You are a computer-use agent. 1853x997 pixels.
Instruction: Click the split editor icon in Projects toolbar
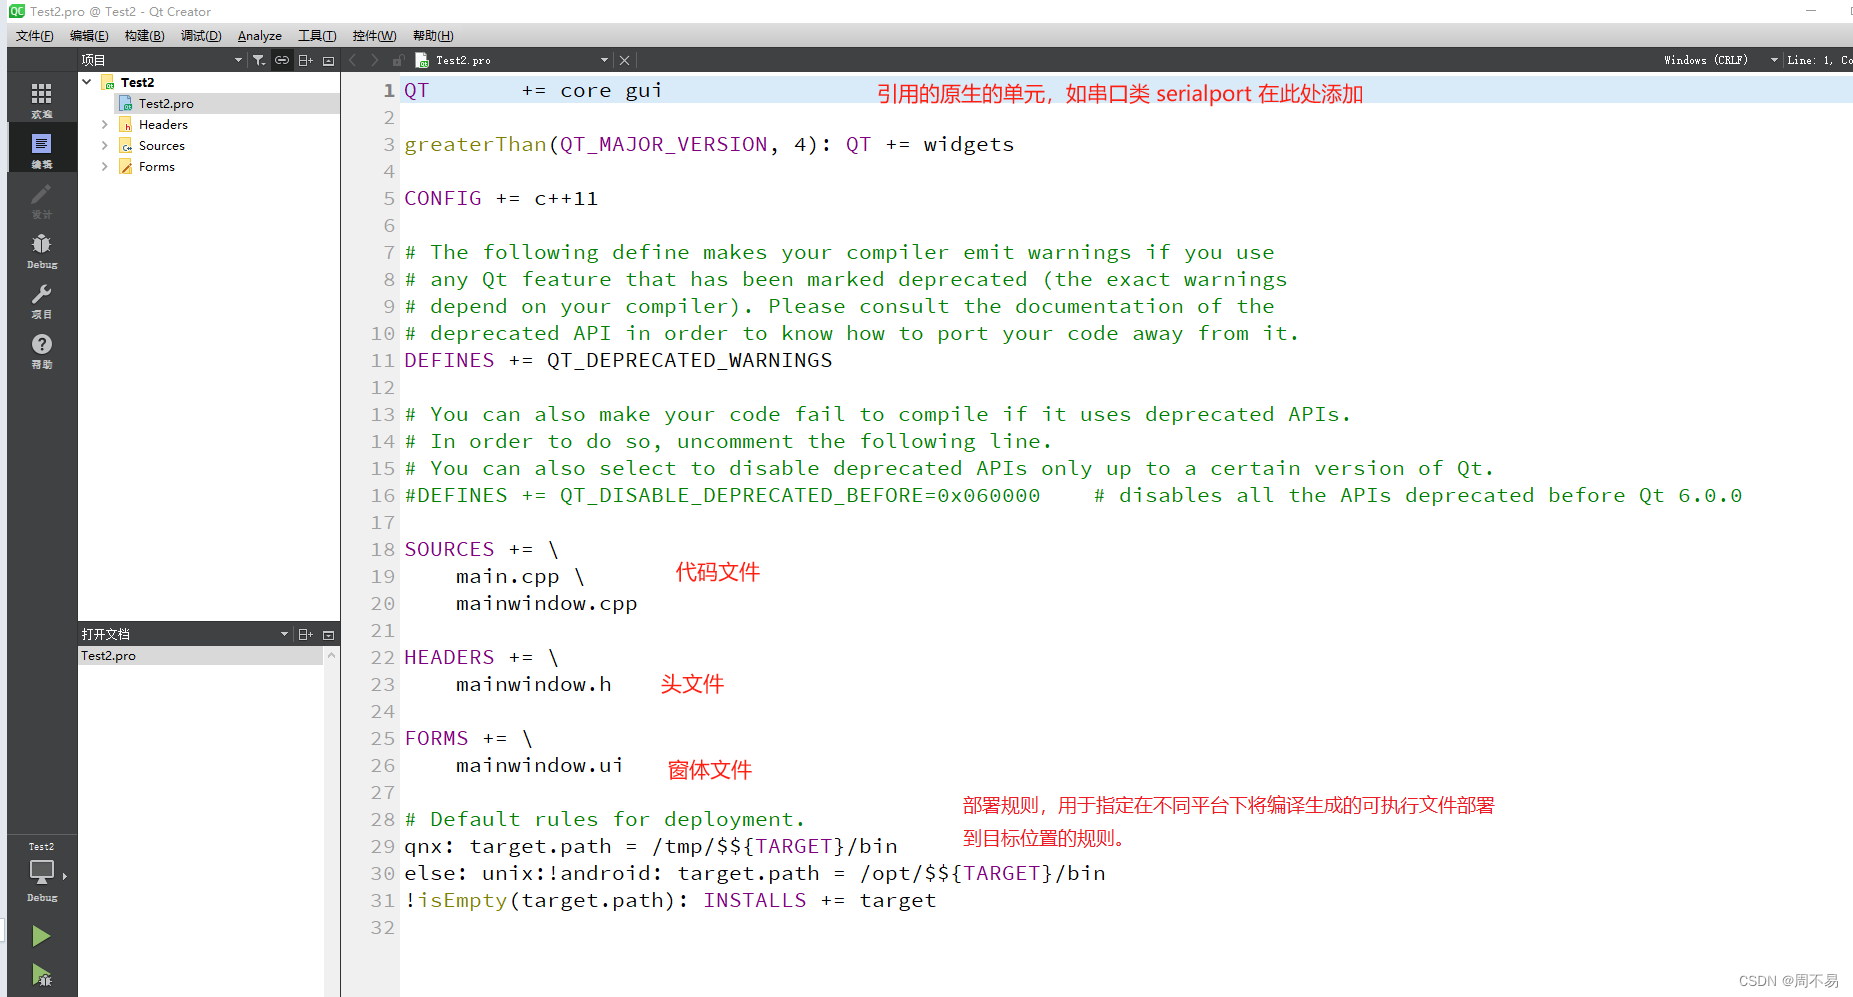point(305,60)
